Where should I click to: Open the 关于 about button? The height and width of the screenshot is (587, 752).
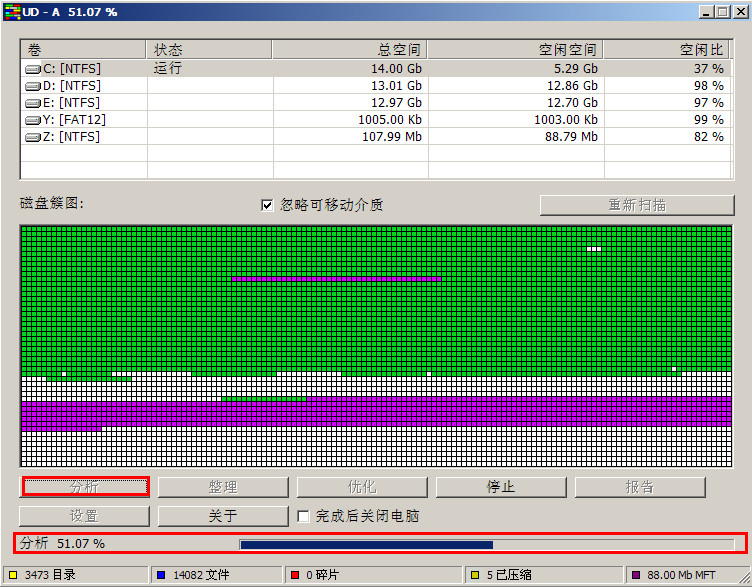[x=223, y=516]
